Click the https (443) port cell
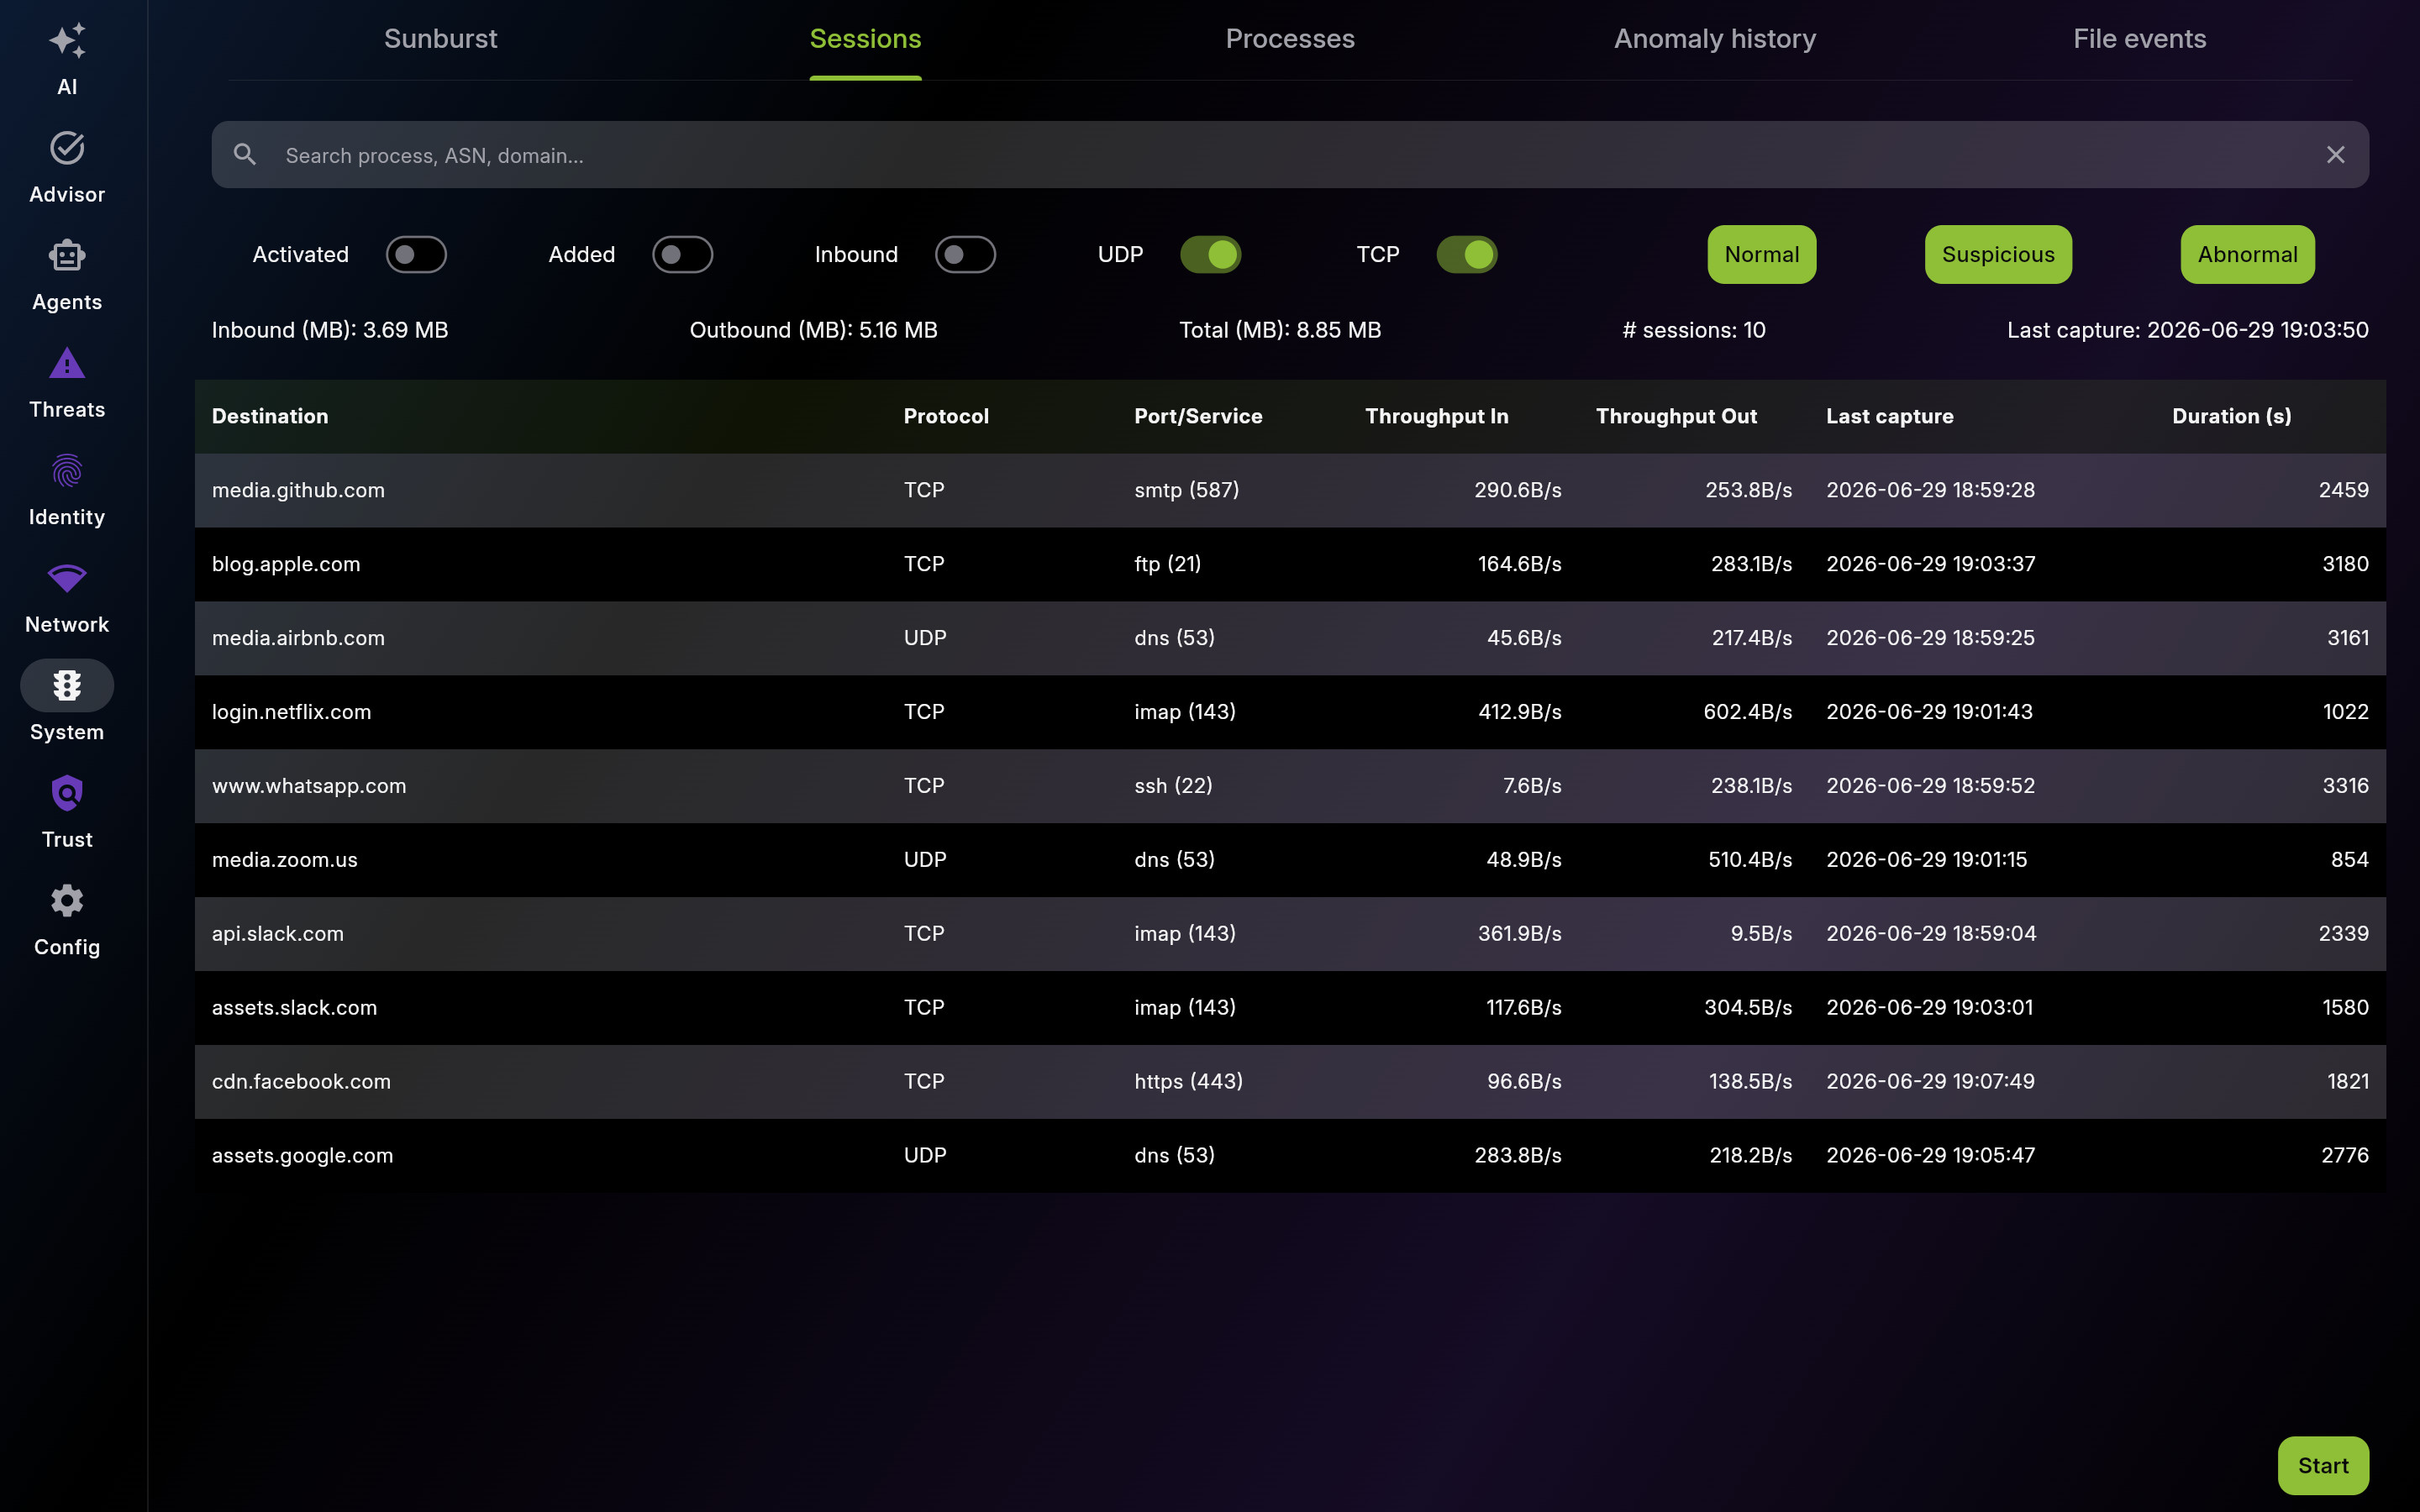Image resolution: width=2420 pixels, height=1512 pixels. (1188, 1082)
